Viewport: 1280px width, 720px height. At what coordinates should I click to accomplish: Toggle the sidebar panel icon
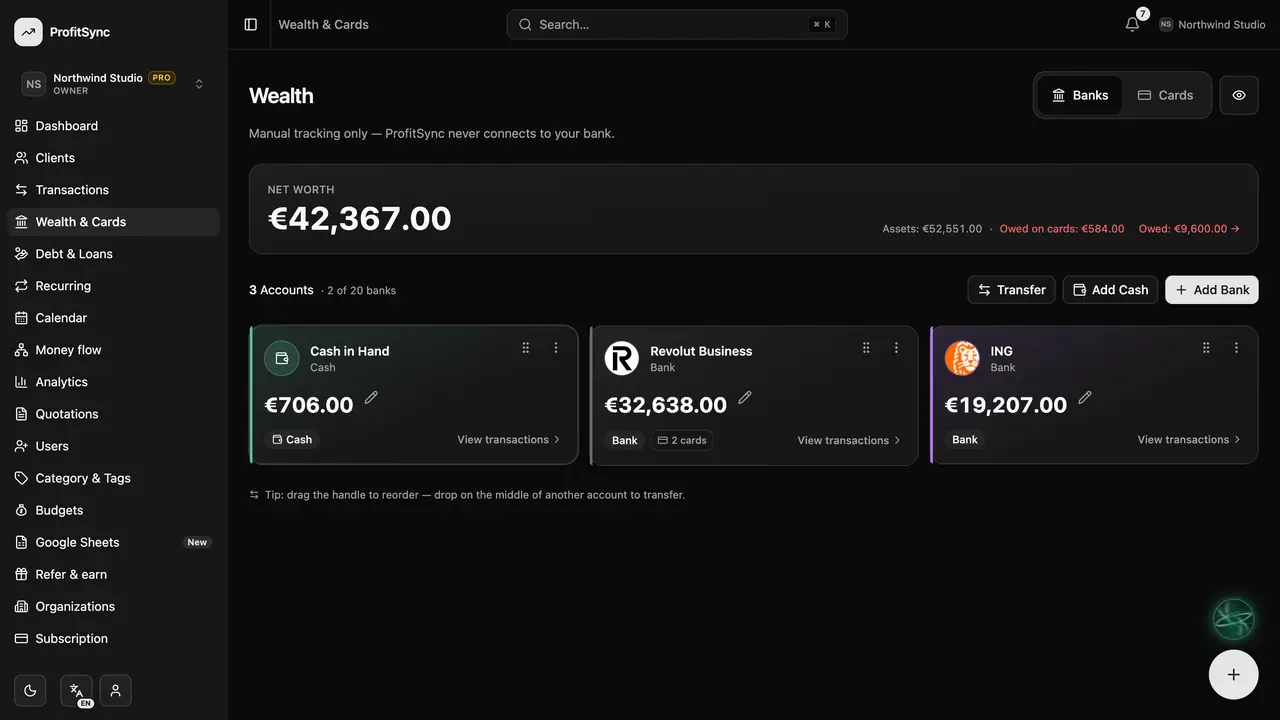251,24
